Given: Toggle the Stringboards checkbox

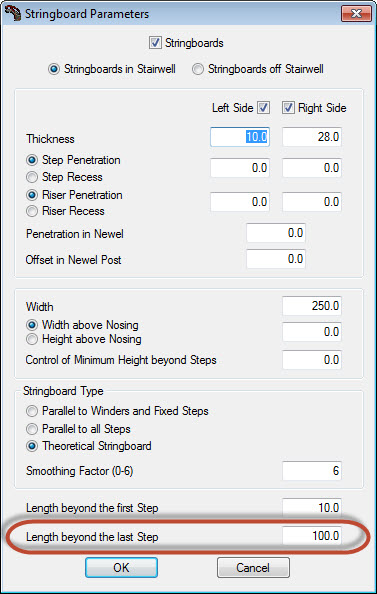Looking at the screenshot, I should click(x=155, y=43).
